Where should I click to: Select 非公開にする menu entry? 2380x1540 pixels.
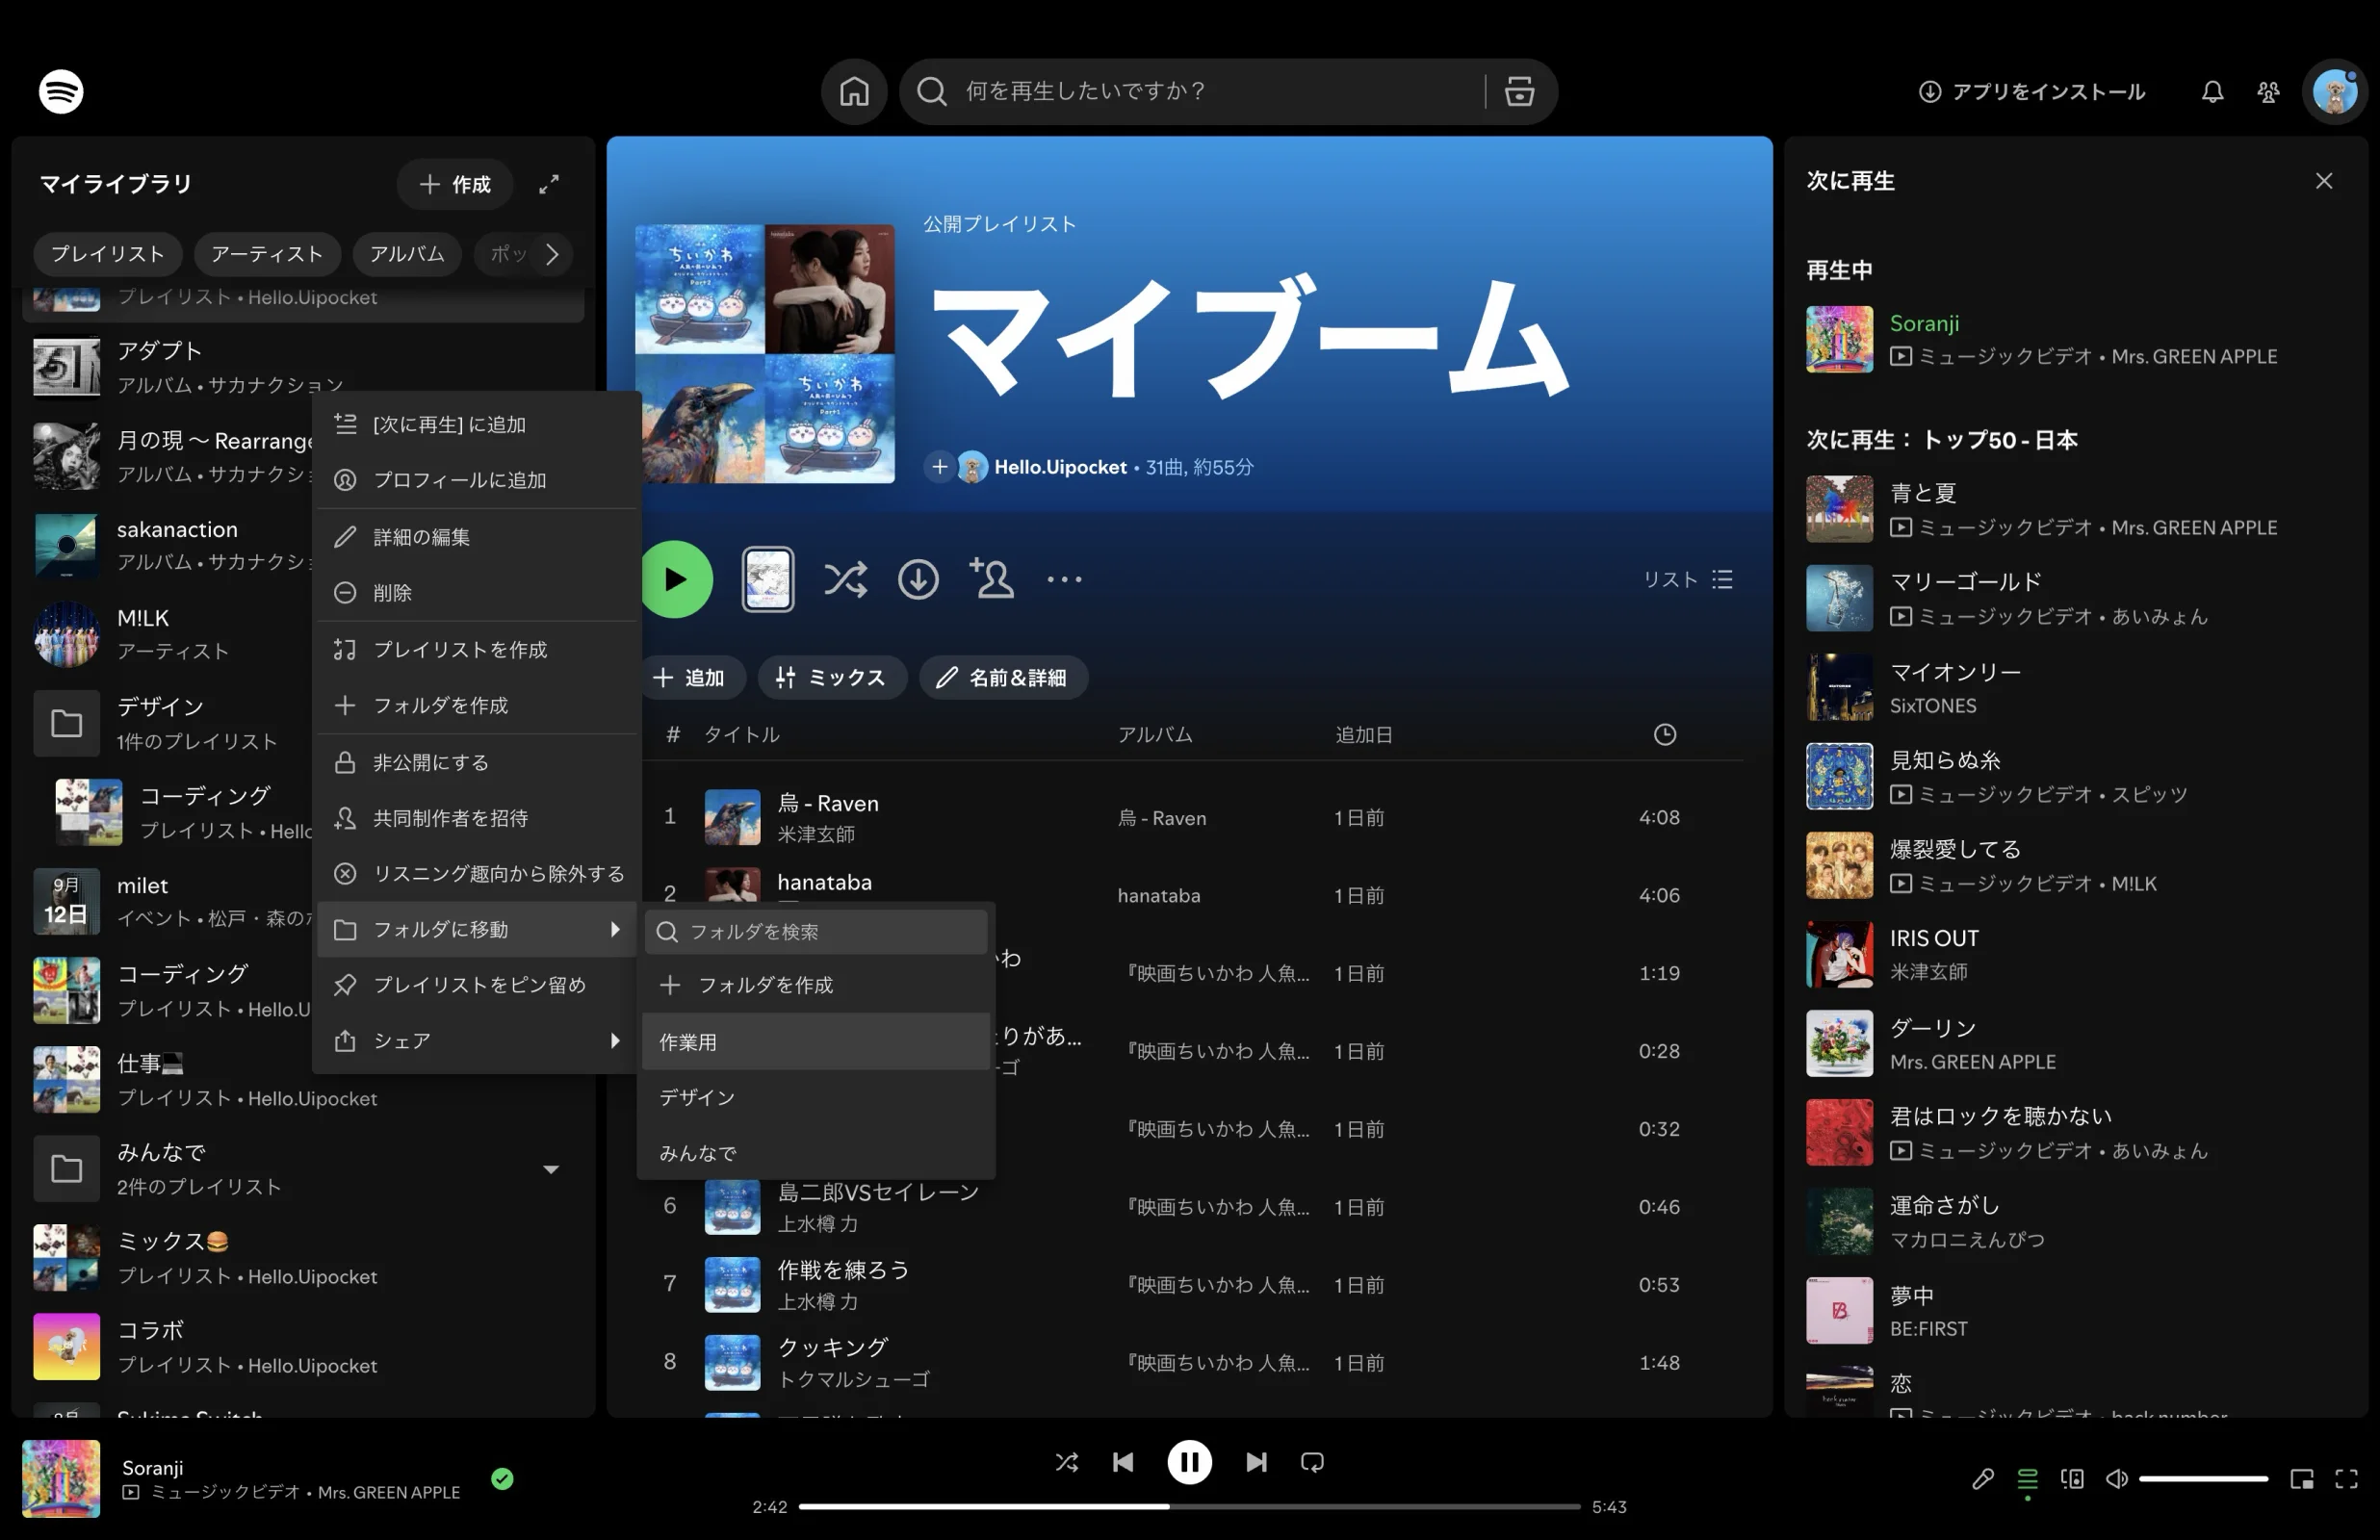point(476,762)
